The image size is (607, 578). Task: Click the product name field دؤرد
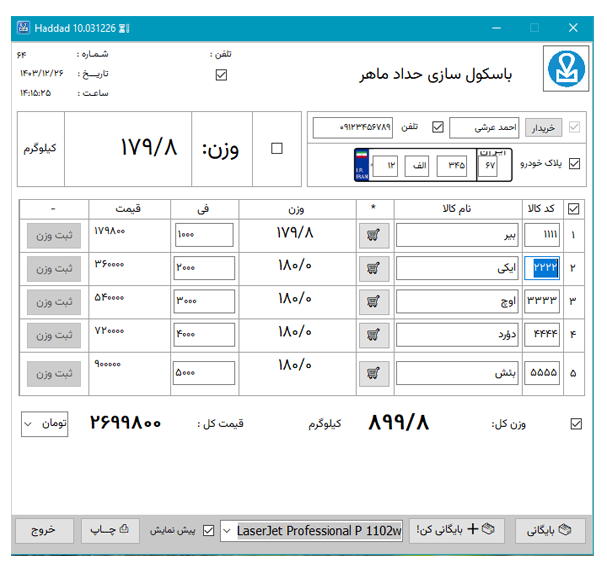click(x=457, y=334)
